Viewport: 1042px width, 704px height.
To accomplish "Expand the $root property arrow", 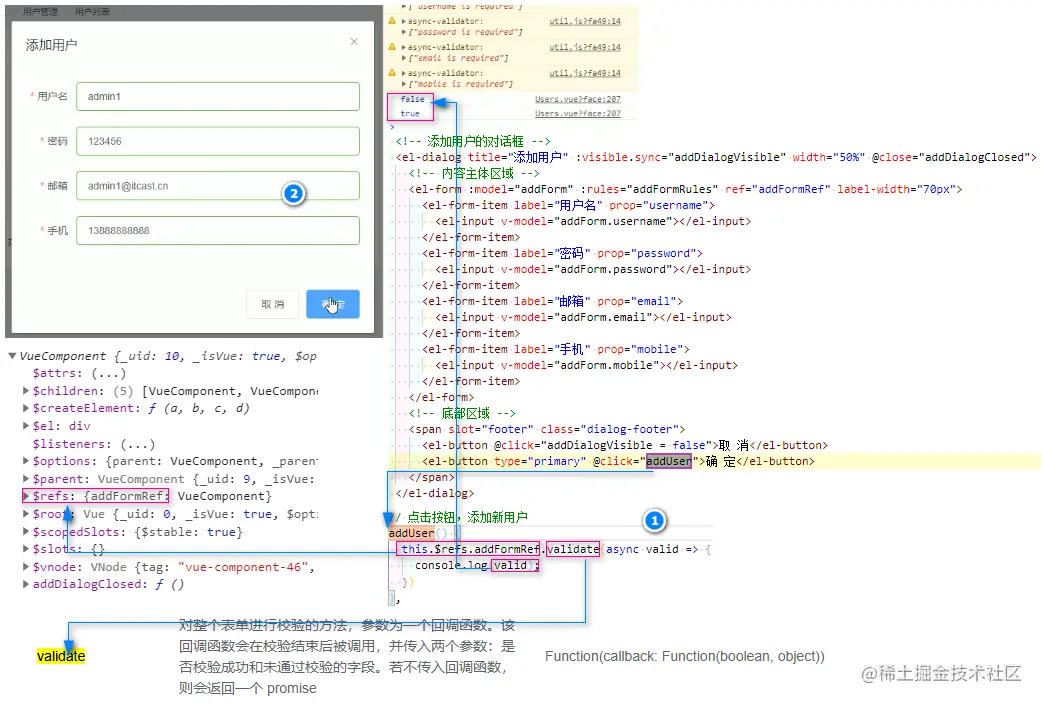I will (26, 514).
